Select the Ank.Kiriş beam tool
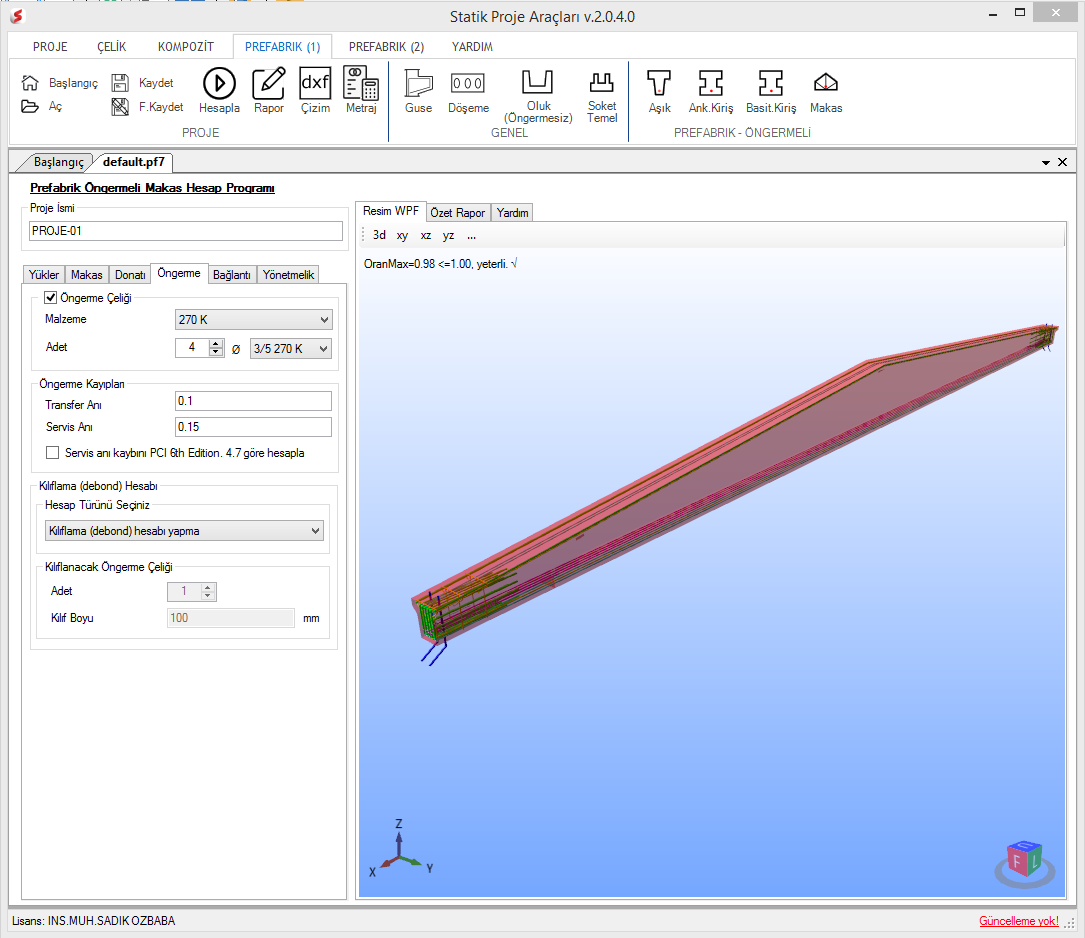This screenshot has width=1085, height=938. click(711, 90)
